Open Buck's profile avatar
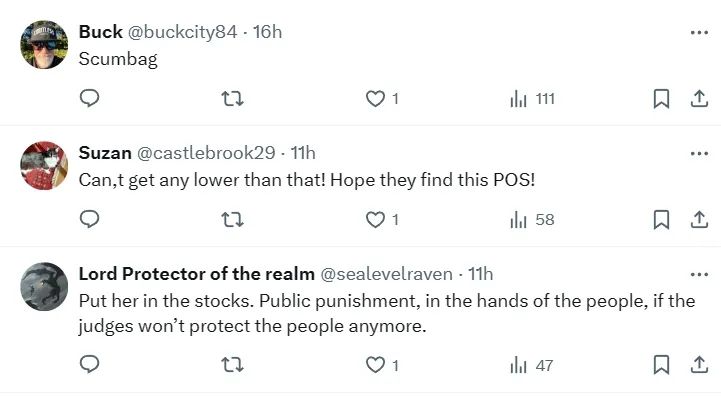 coord(44,45)
